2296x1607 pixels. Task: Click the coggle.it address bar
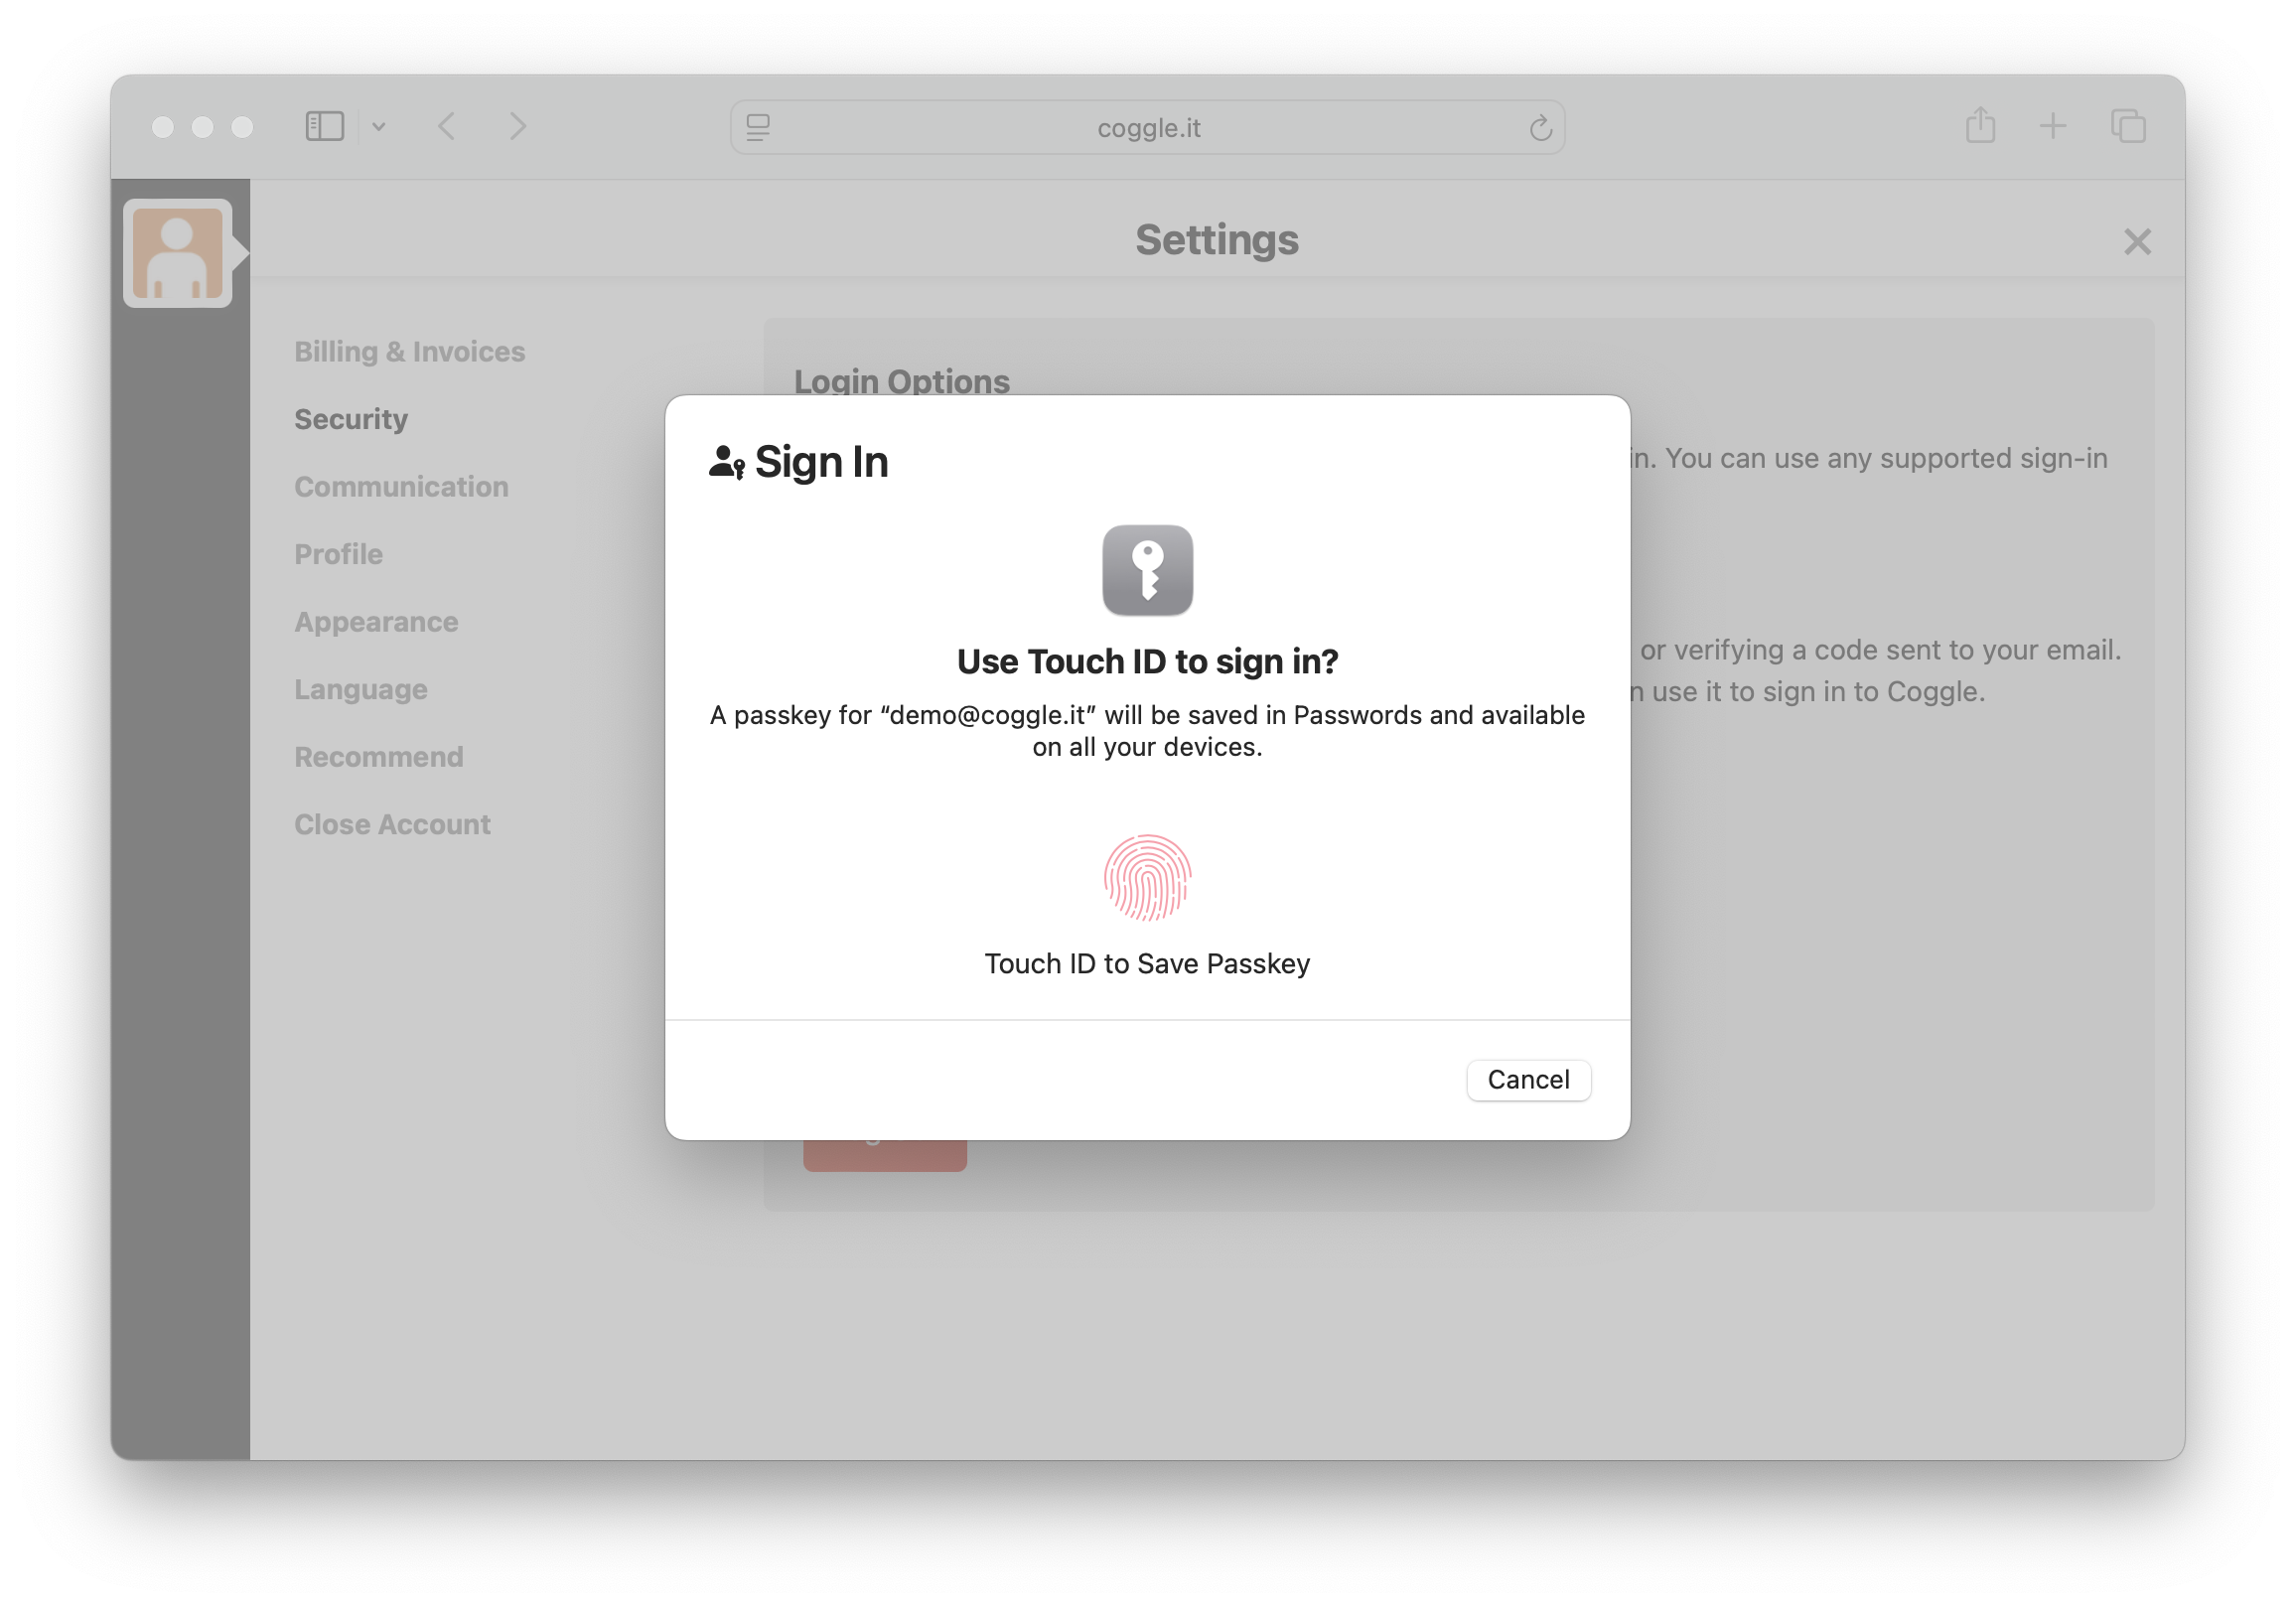click(1147, 127)
